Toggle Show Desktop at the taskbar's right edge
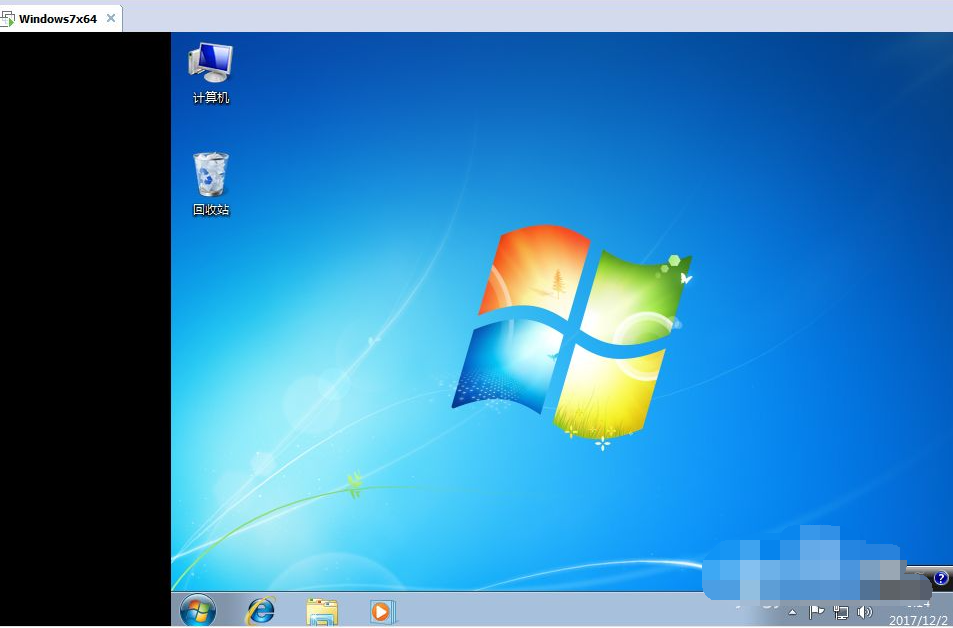953x628 pixels. pyautogui.click(x=950, y=611)
